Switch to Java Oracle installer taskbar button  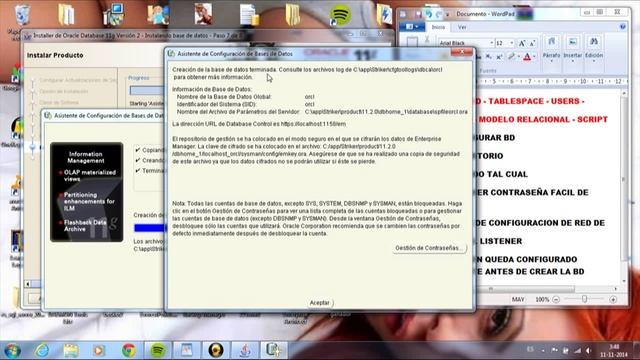coord(244,350)
